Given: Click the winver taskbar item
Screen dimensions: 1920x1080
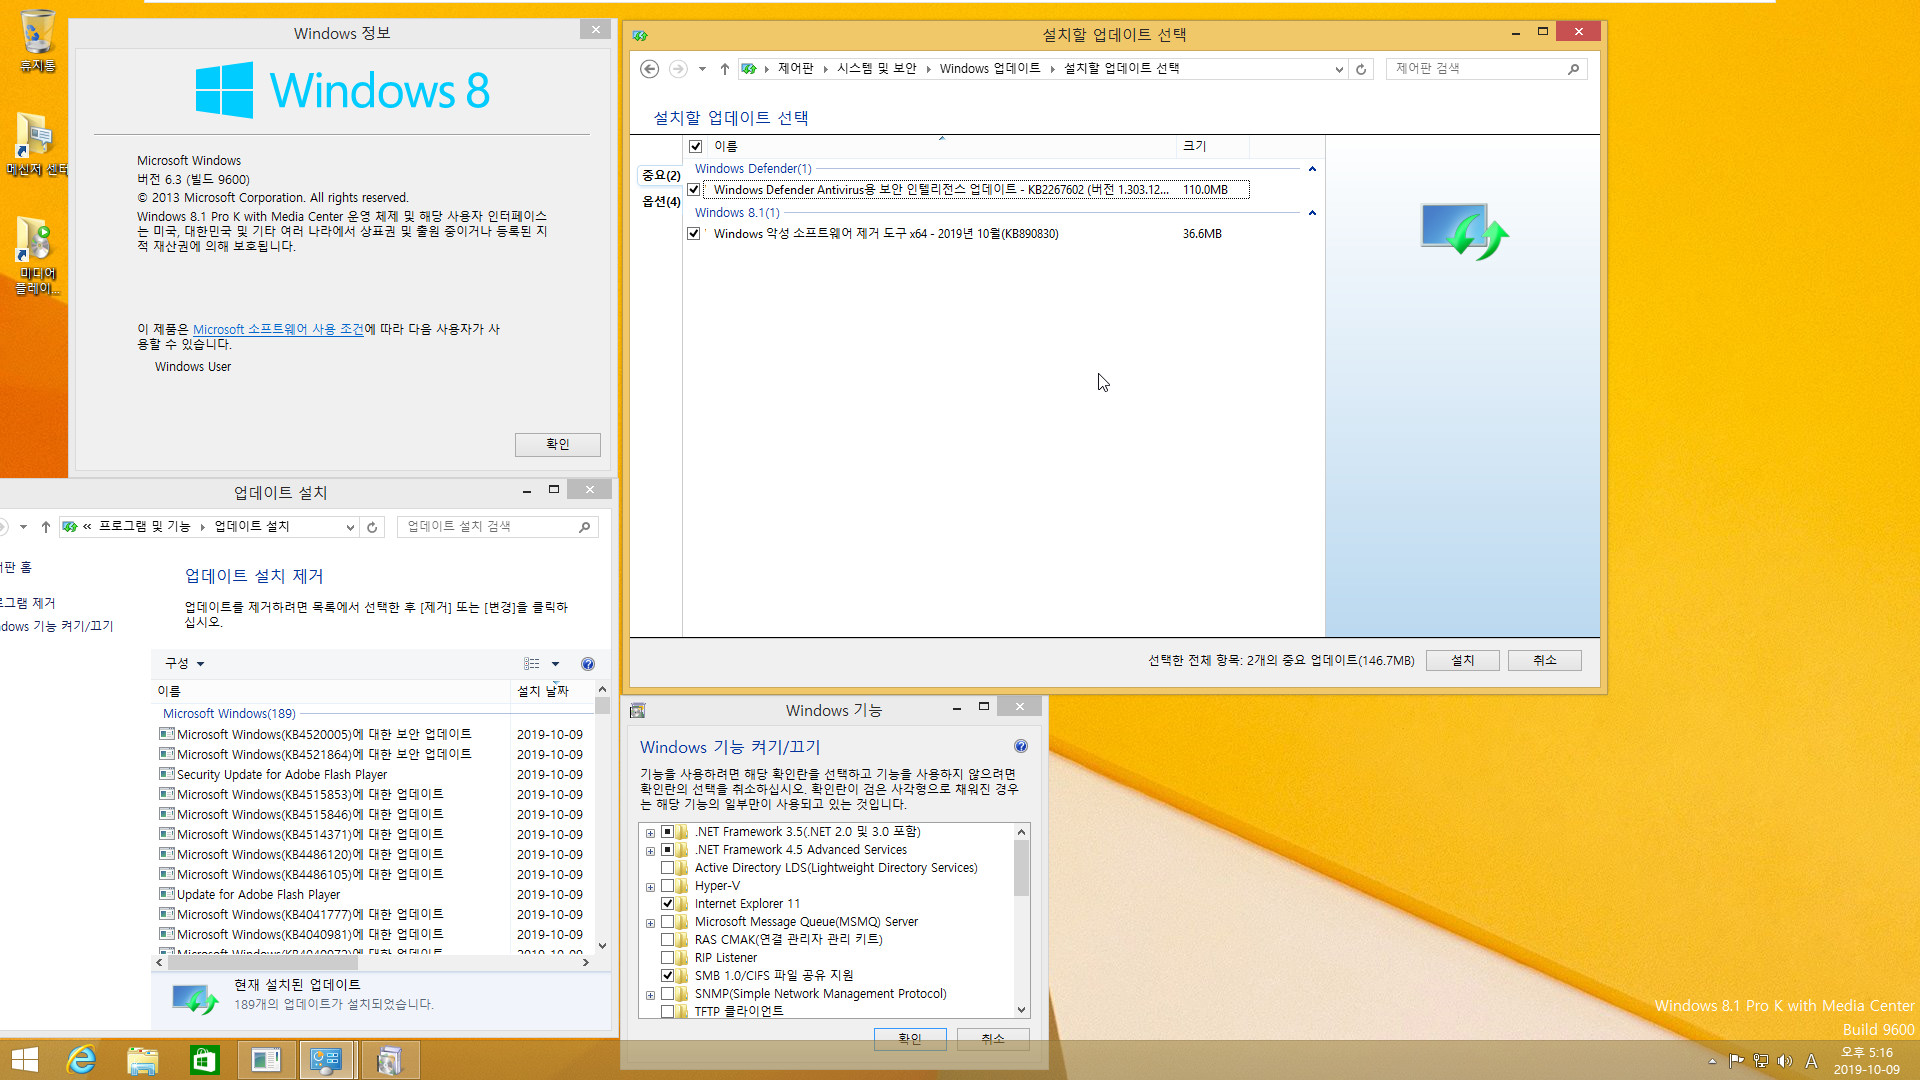Looking at the screenshot, I should point(266,1060).
